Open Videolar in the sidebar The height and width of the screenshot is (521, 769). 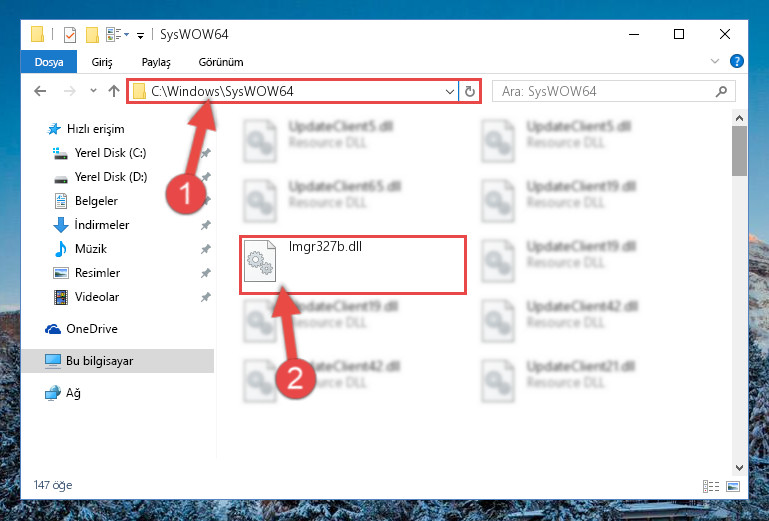coord(97,297)
